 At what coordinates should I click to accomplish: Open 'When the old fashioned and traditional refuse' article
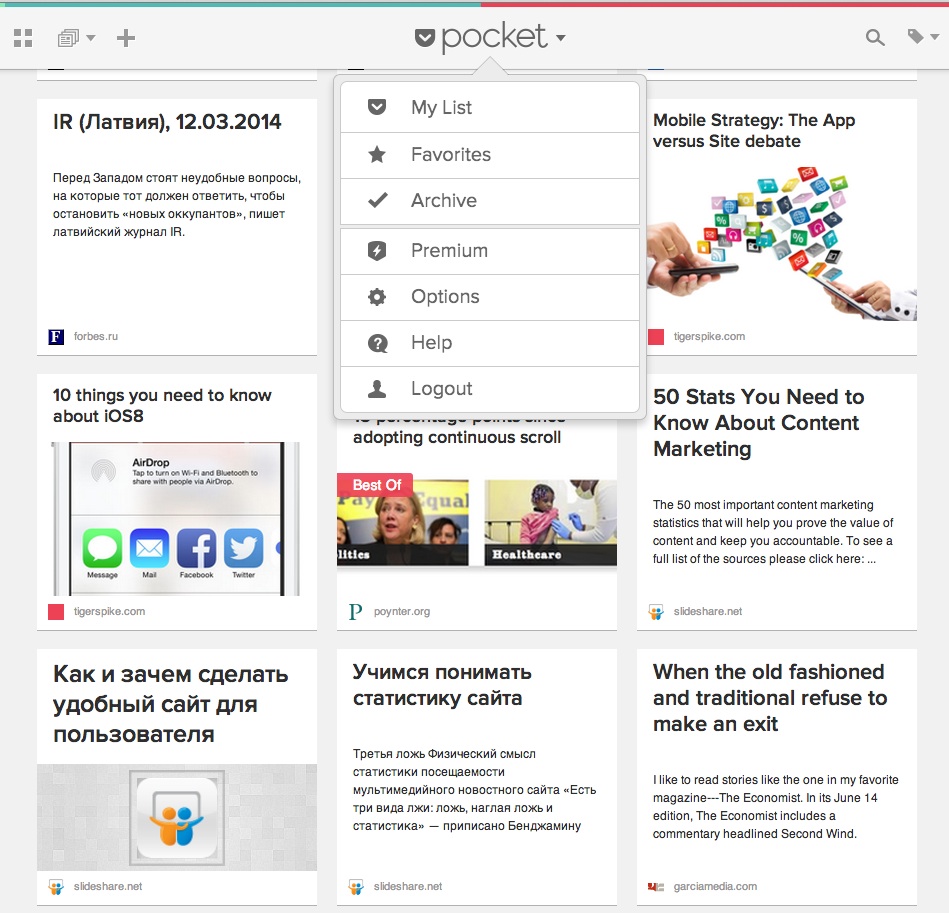[770, 698]
